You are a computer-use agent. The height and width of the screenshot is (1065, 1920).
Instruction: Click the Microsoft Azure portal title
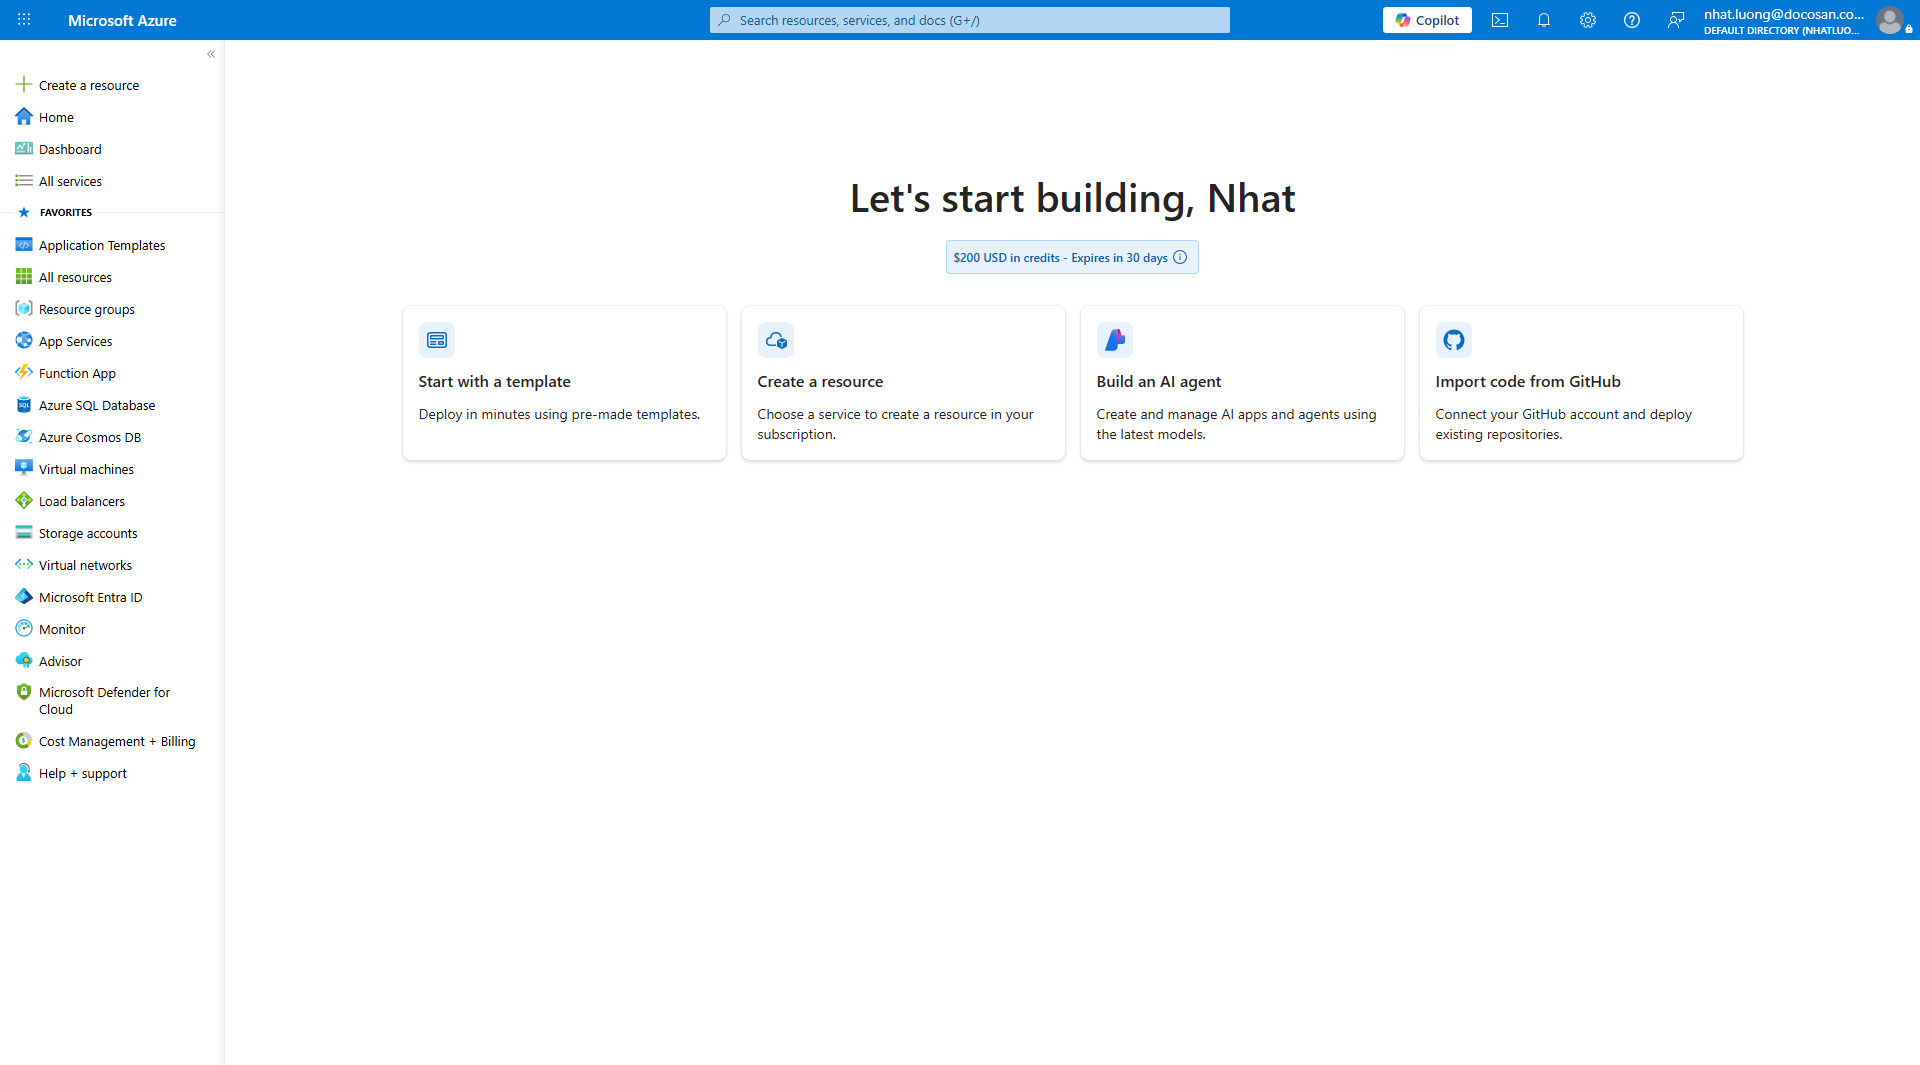click(122, 20)
